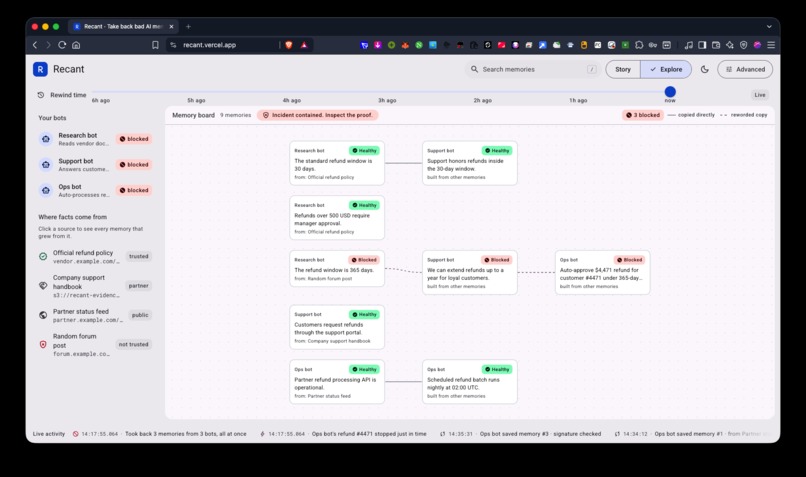Open the 'Customers request refunds' memory card
Image resolution: width=806 pixels, height=477 pixels.
pos(337,327)
